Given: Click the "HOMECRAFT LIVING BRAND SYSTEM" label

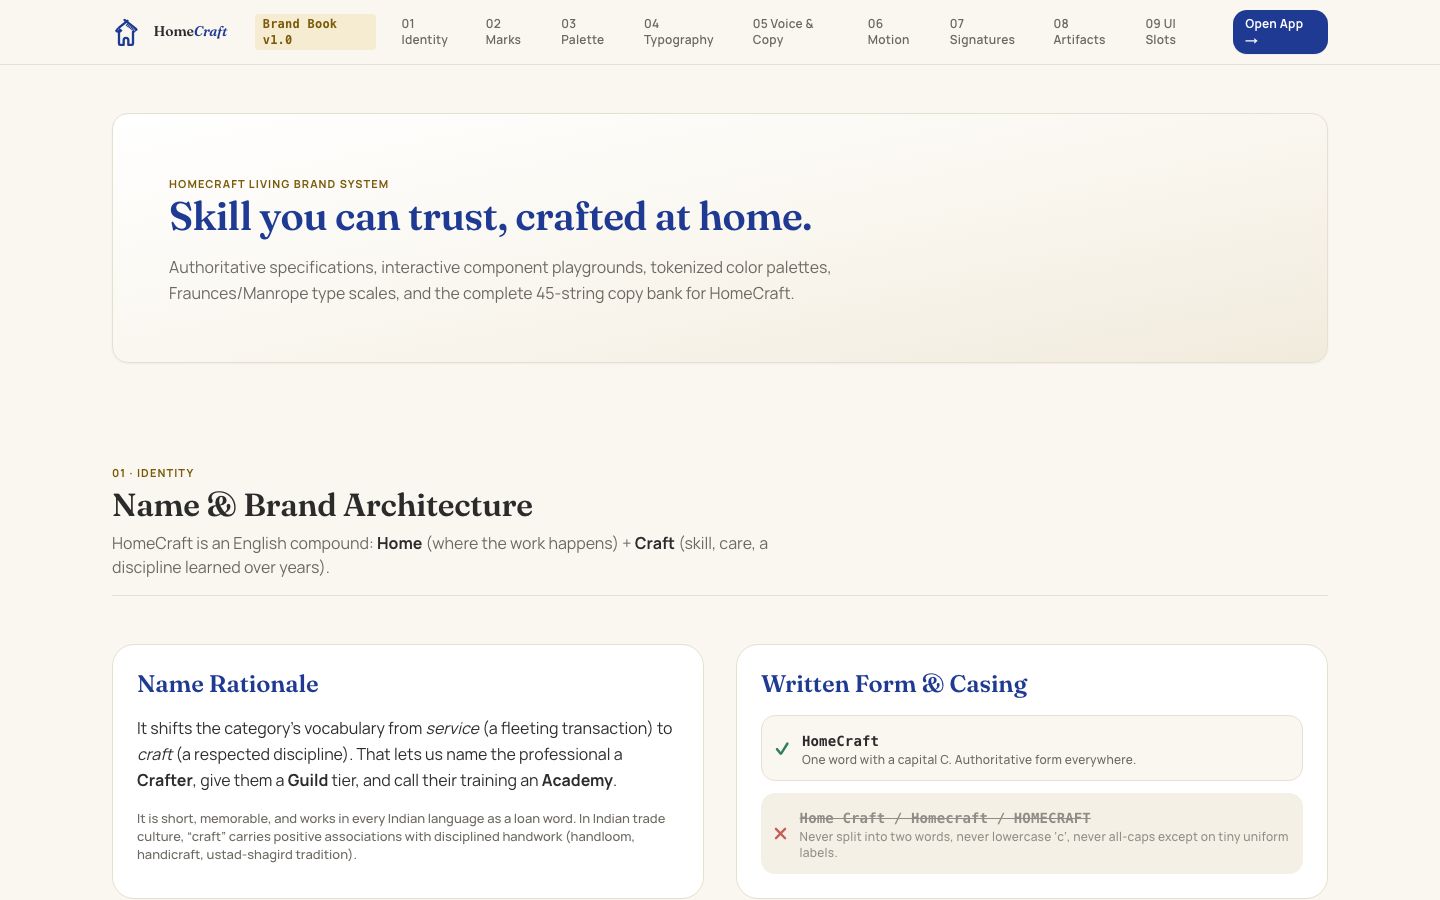Looking at the screenshot, I should click(x=279, y=184).
